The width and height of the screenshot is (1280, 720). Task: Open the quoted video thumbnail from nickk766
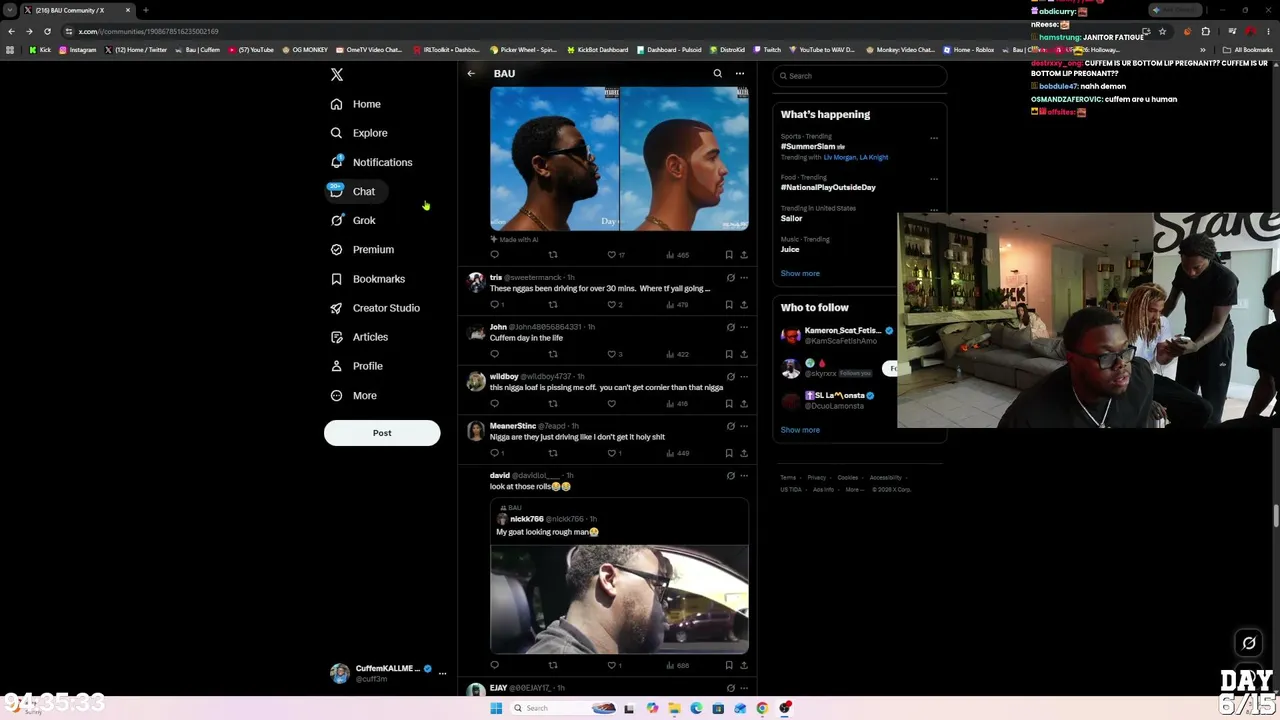[x=619, y=599]
